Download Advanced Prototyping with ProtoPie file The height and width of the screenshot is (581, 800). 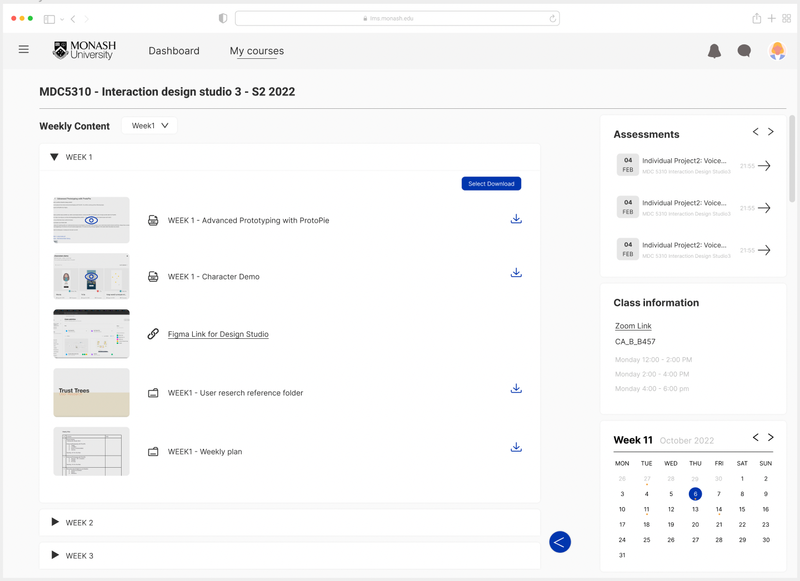[516, 219]
